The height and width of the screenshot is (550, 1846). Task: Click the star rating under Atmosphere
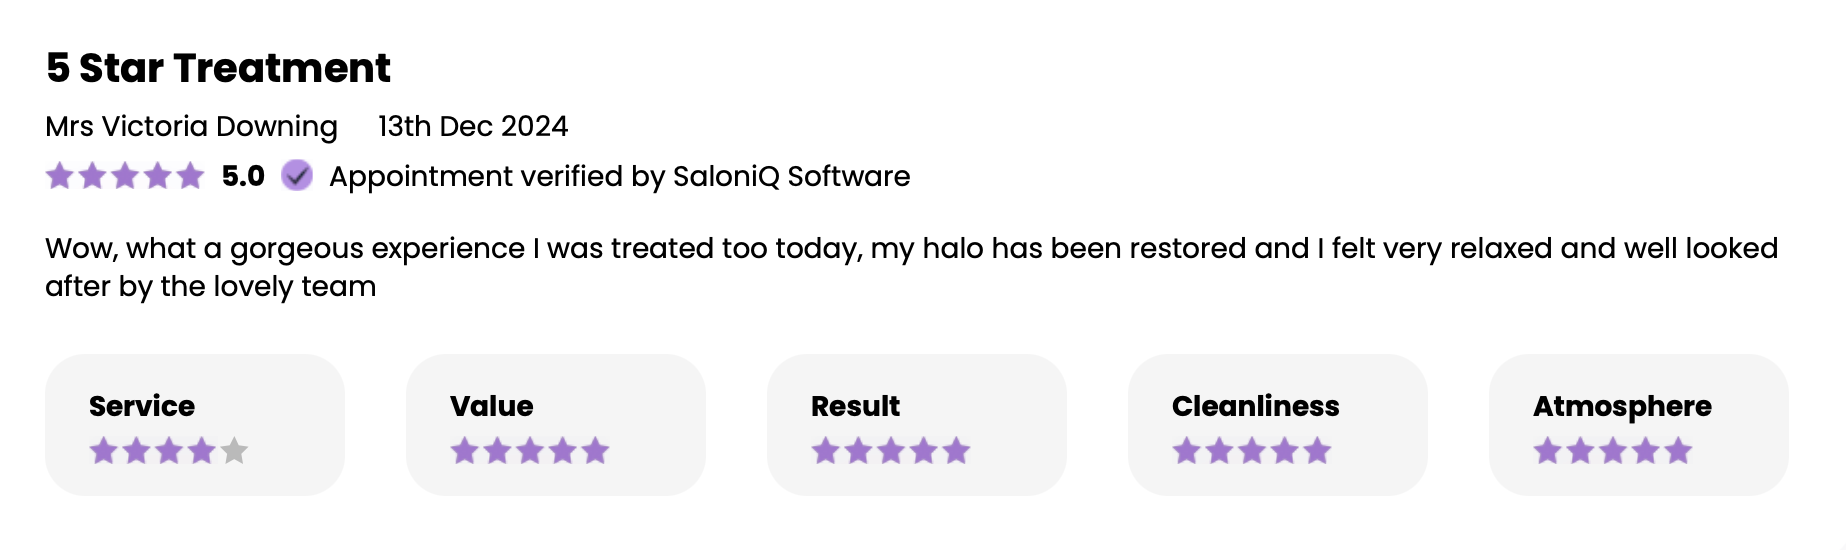pyautogui.click(x=1613, y=451)
